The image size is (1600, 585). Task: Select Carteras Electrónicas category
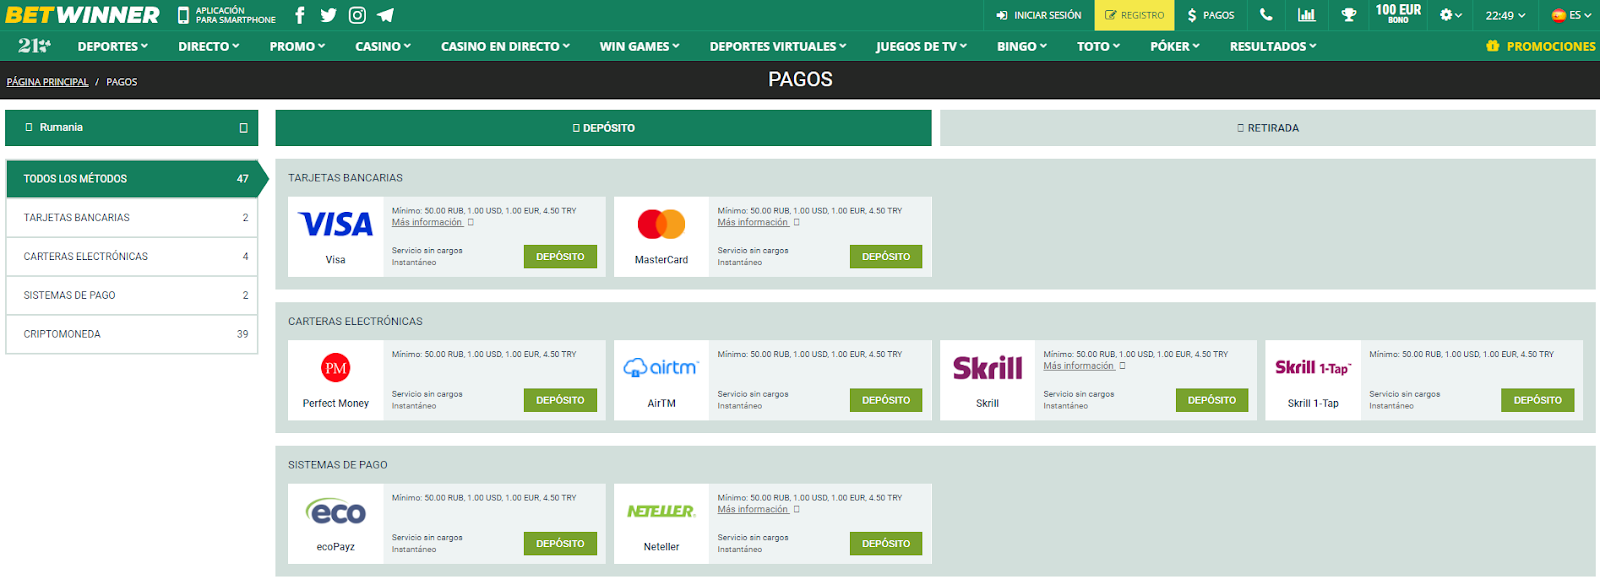point(132,256)
